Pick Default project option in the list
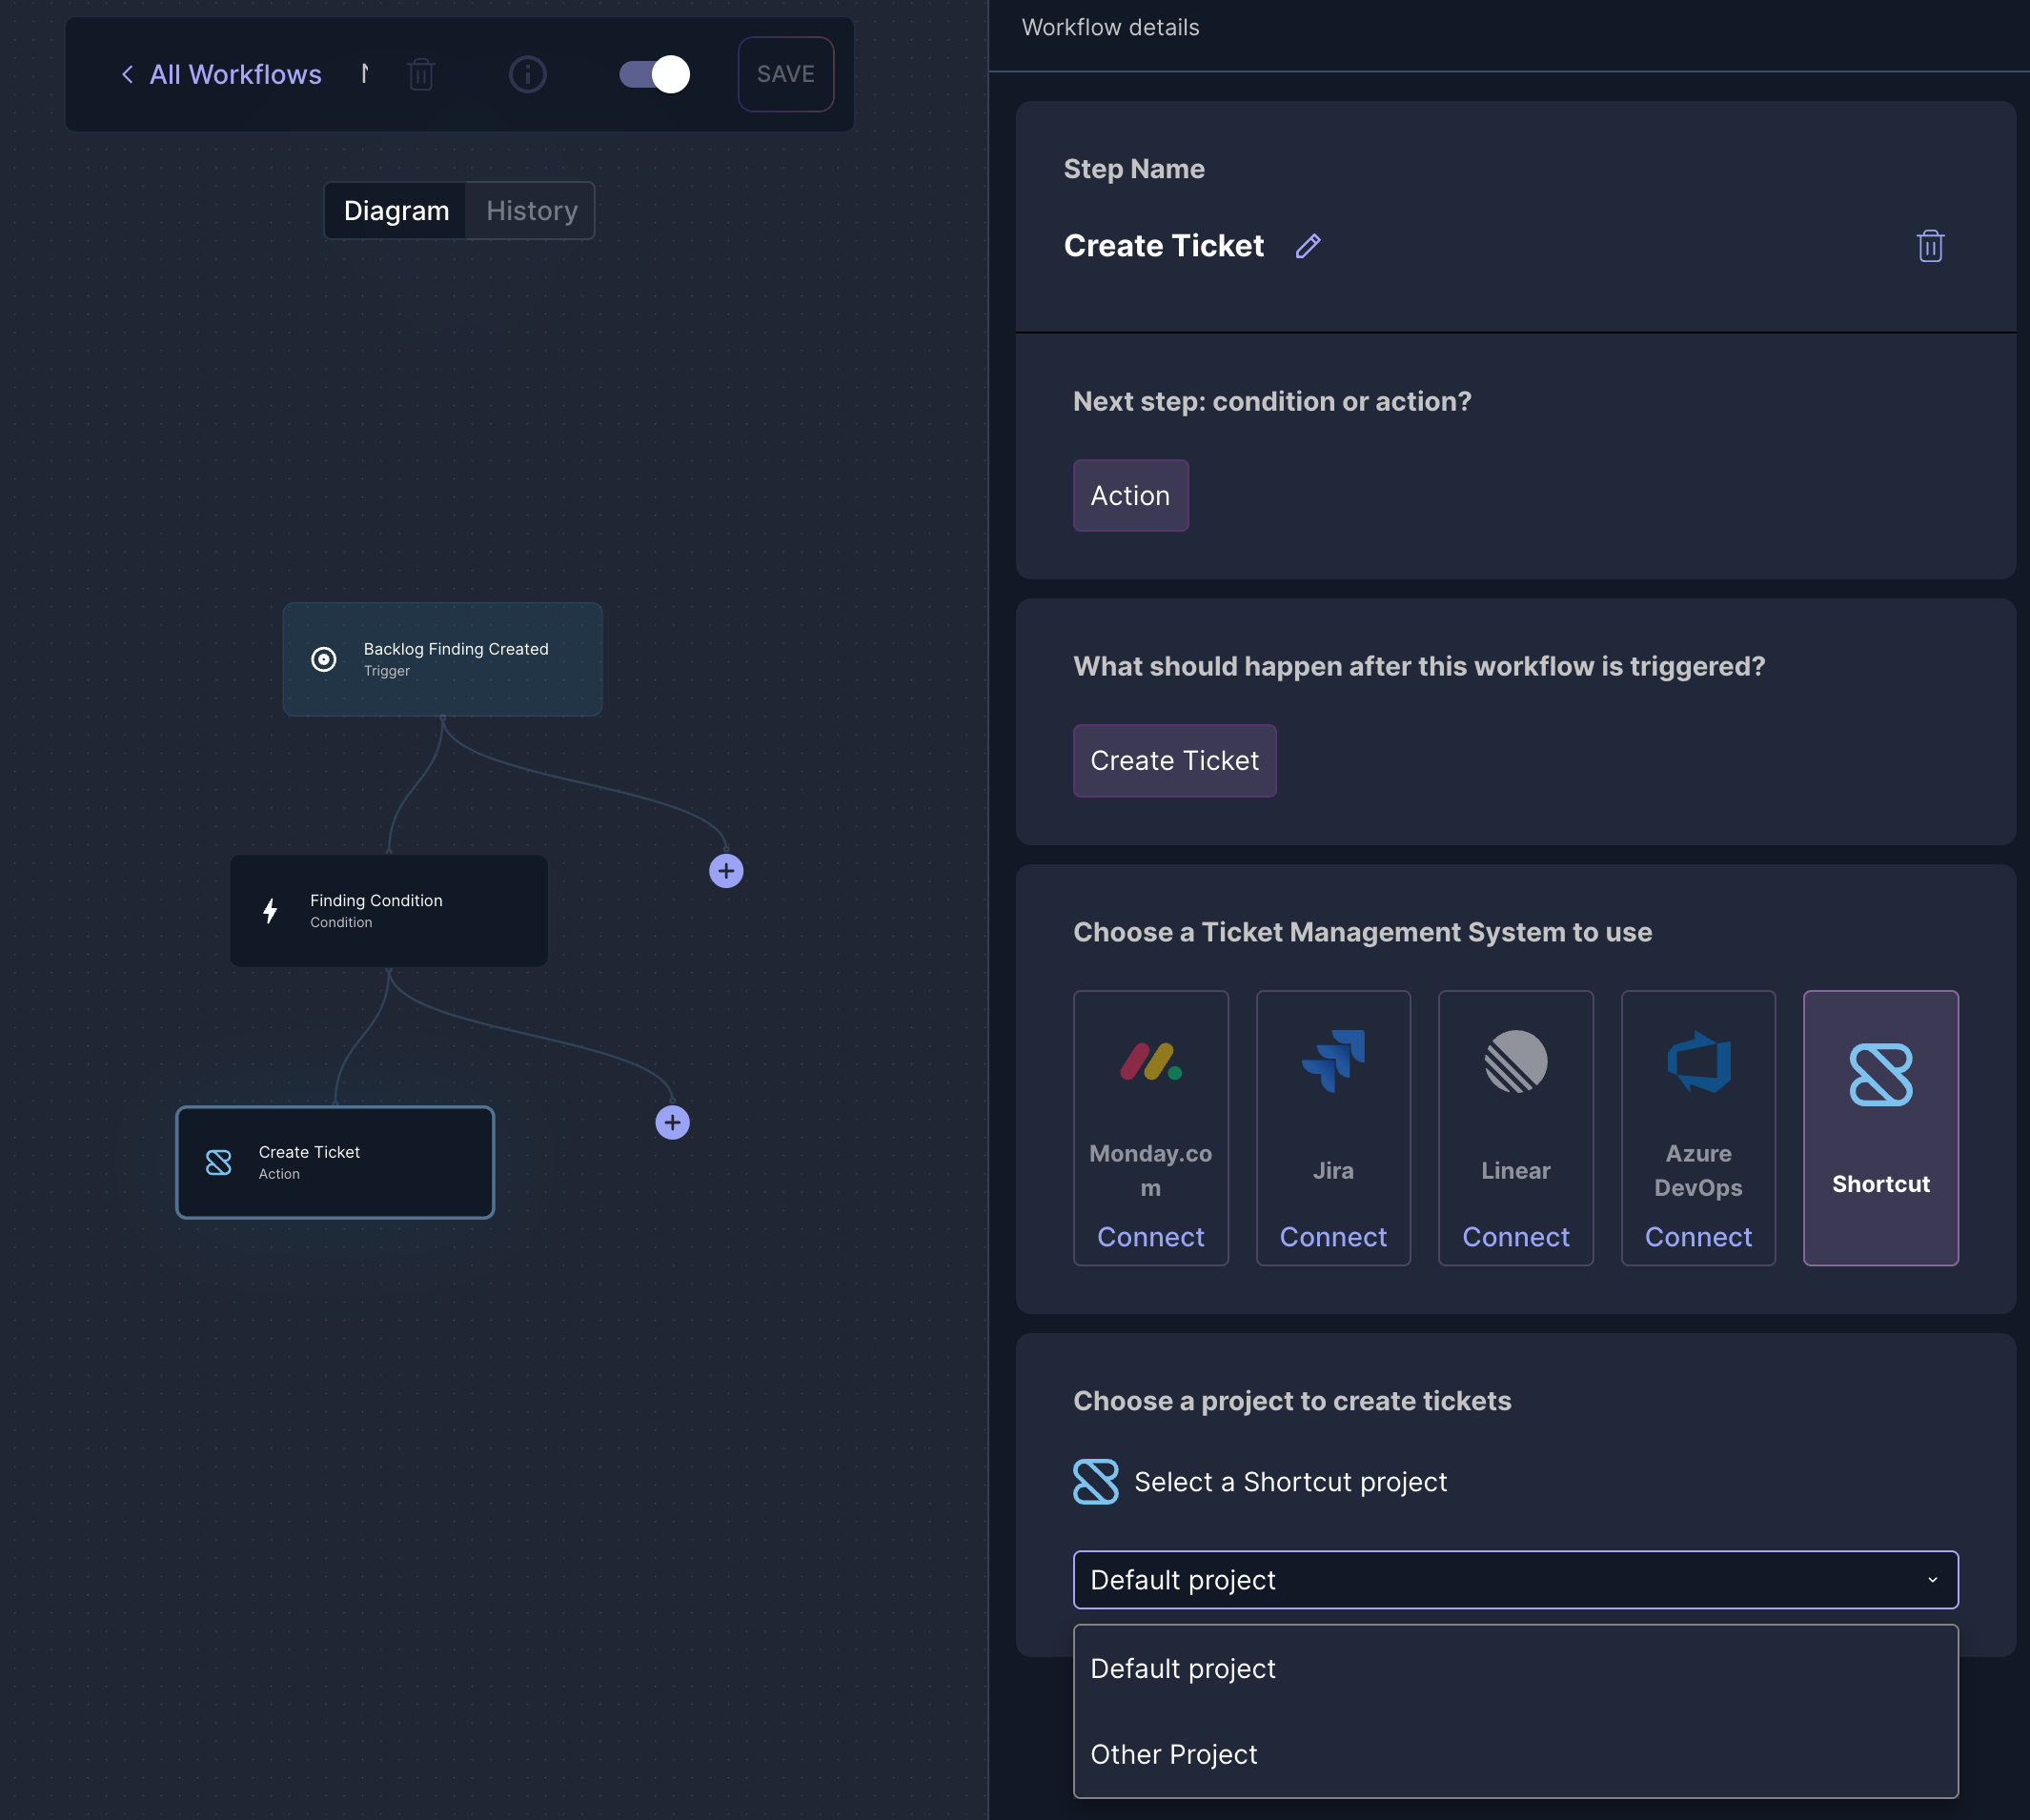The height and width of the screenshot is (1820, 2030). coord(1183,1668)
